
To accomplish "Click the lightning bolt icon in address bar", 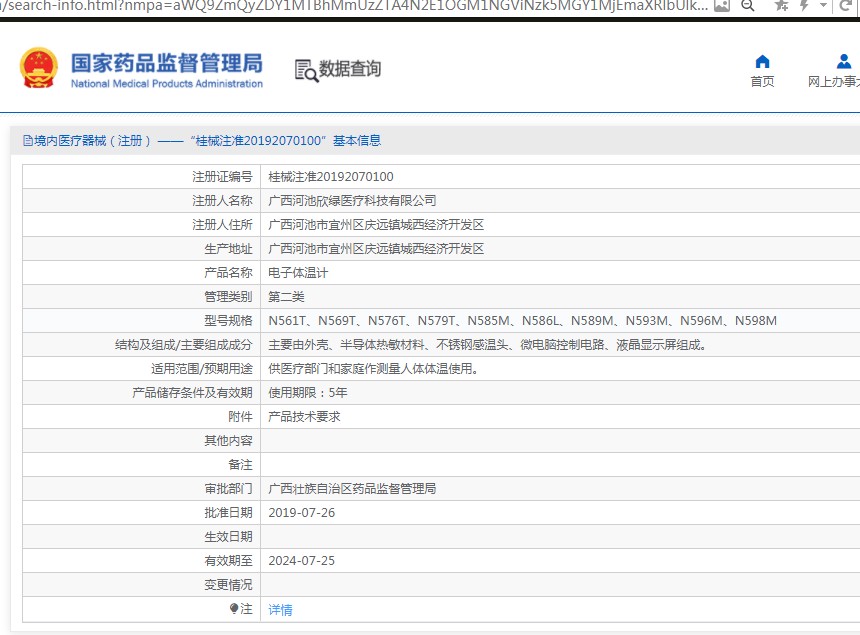I will click(804, 6).
